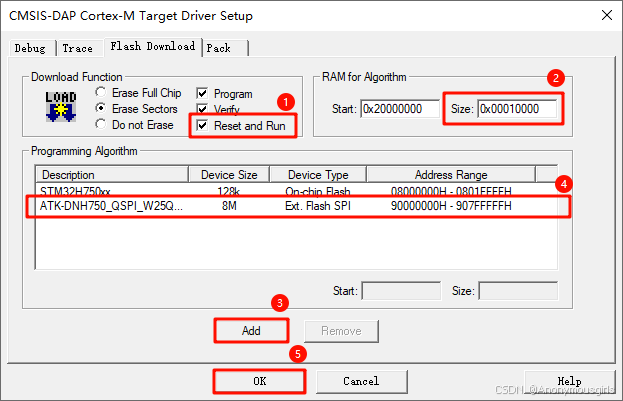The width and height of the screenshot is (623, 401).
Task: Close the Target Driver Setup dialog
Action: [x=607, y=15]
